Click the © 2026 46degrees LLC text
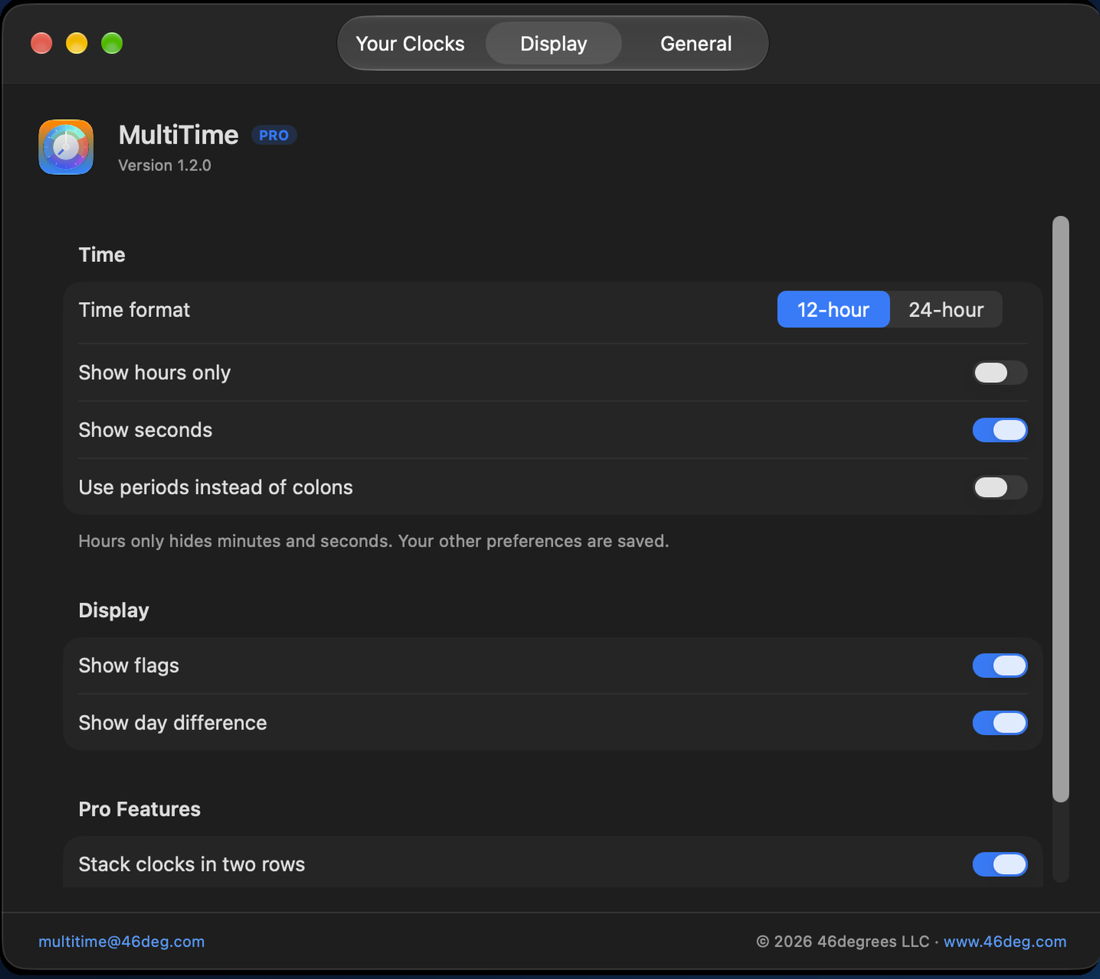Screen dimensions: 1100x979 (843, 941)
